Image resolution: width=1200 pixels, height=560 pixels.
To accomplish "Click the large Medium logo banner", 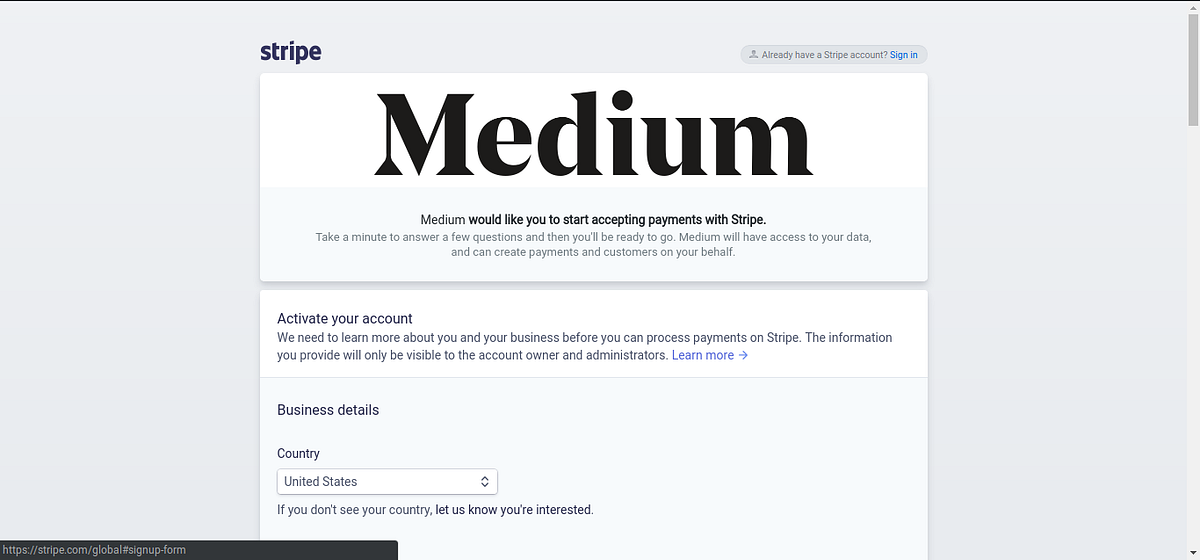I will [x=593, y=133].
